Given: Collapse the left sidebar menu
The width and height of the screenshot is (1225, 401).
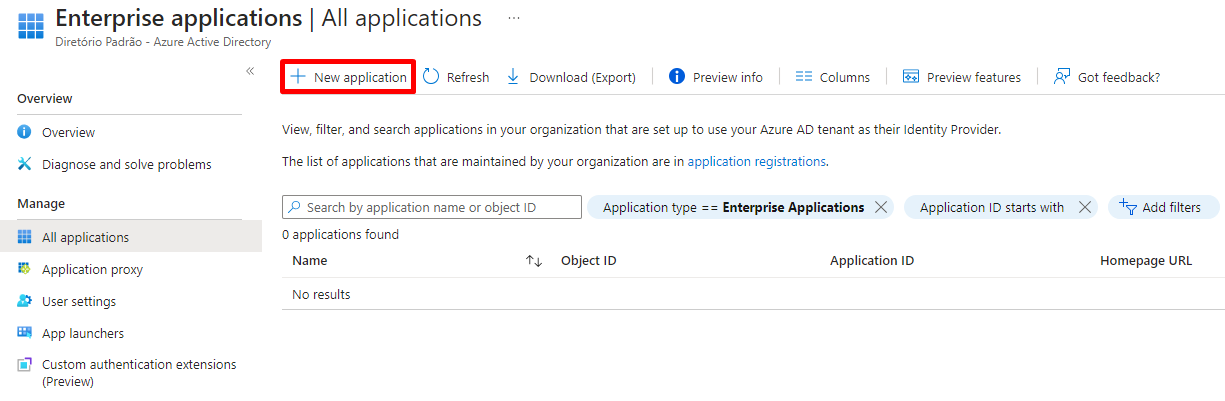Looking at the screenshot, I should [250, 70].
